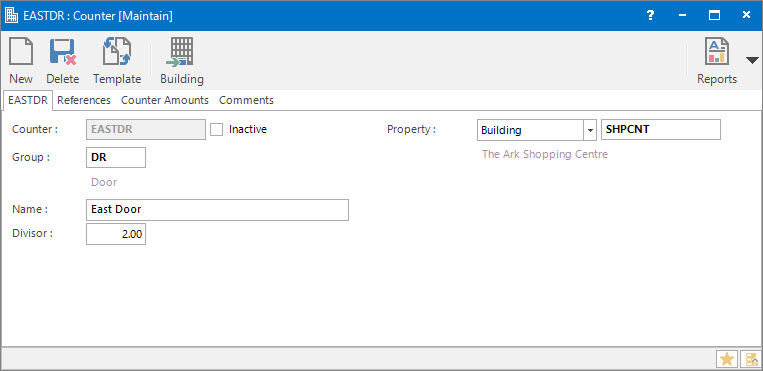This screenshot has height=371, width=763.
Task: Click the 'Name :' label
Action: pyautogui.click(x=30, y=209)
